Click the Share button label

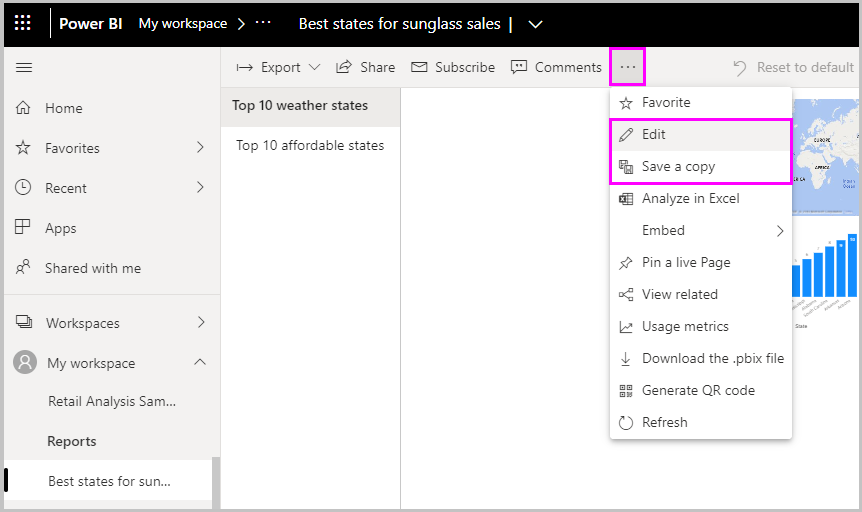tap(378, 67)
